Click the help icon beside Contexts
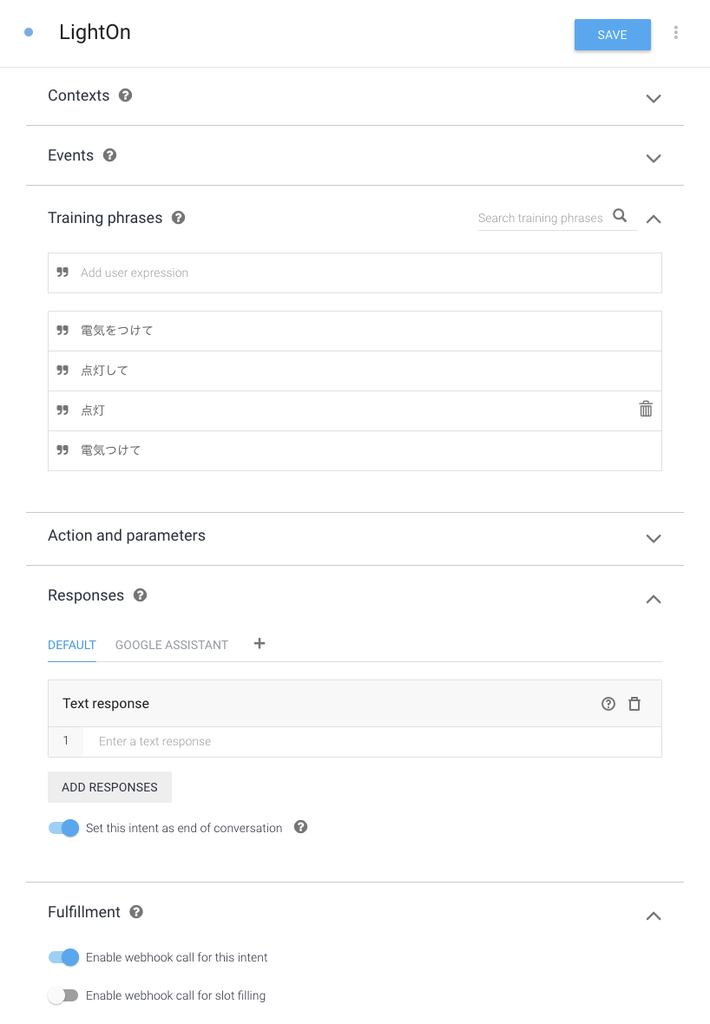Image resolution: width=710 pixels, height=1024 pixels. (x=125, y=96)
